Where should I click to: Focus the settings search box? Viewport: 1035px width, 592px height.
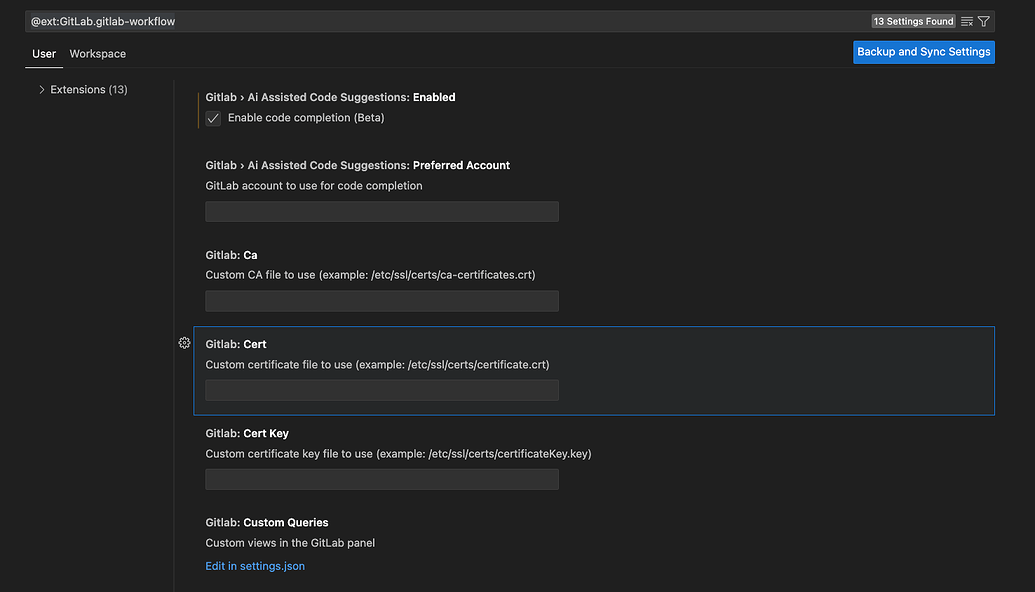coord(440,21)
